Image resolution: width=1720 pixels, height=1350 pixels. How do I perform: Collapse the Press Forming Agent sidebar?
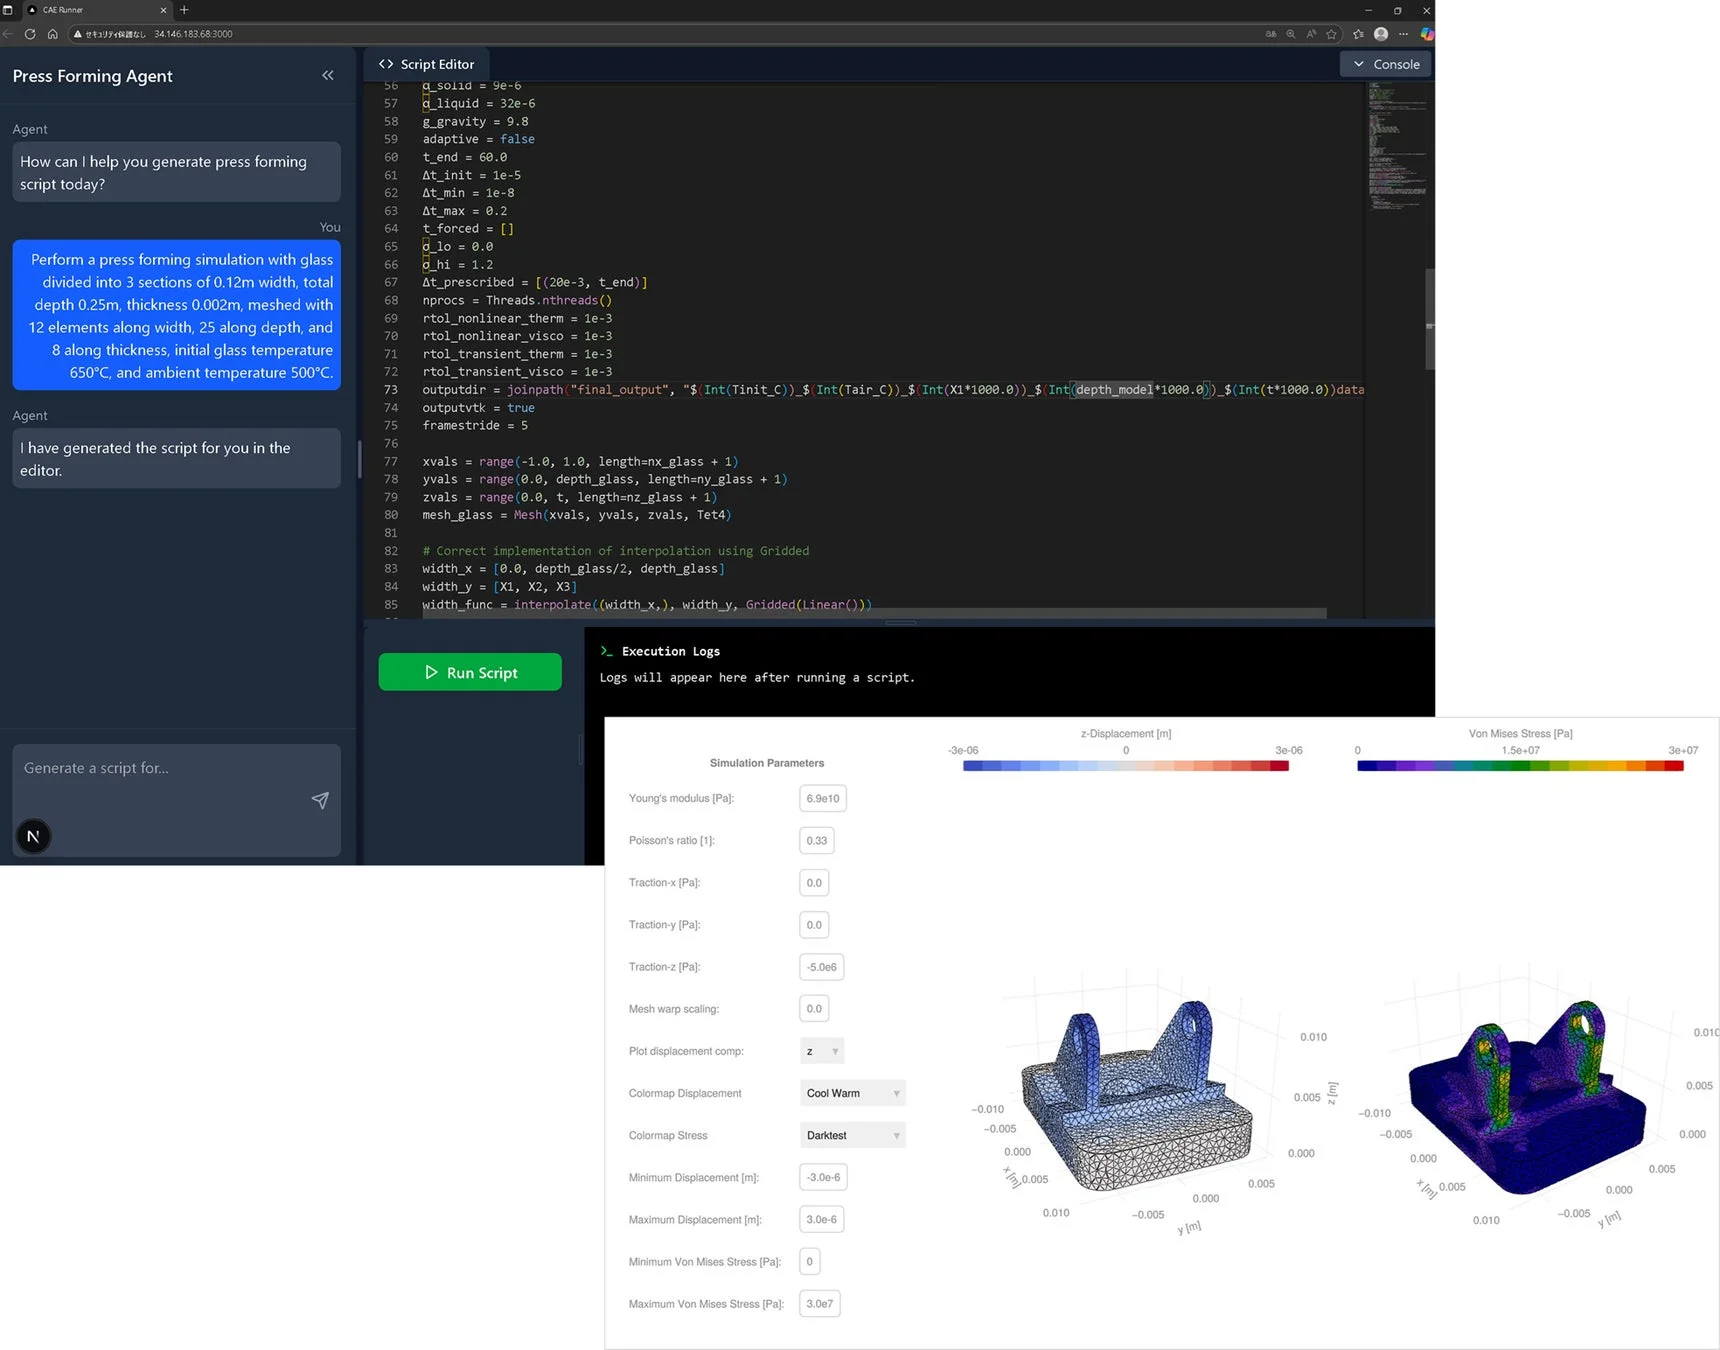tap(328, 75)
